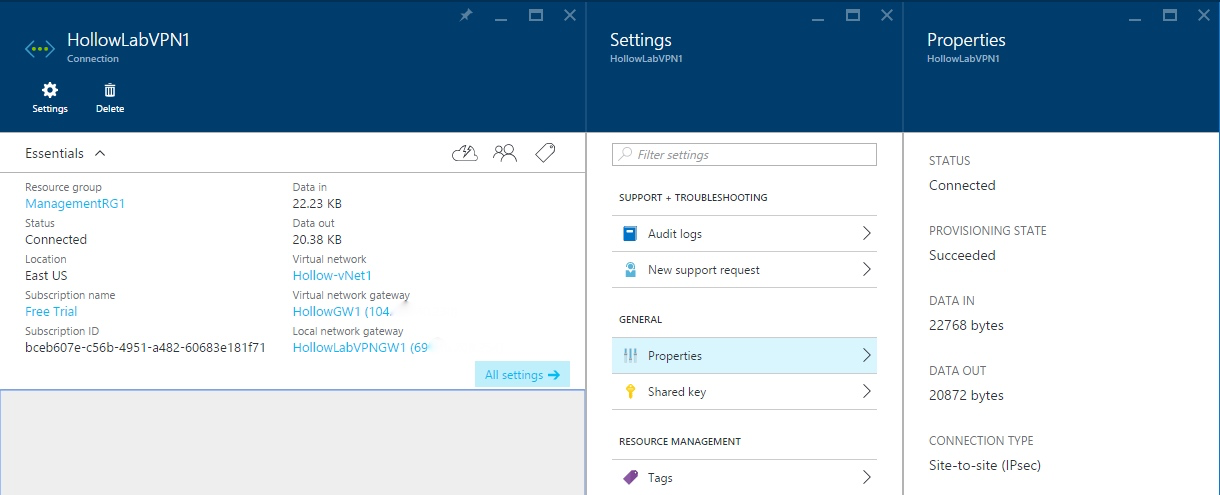This screenshot has height=495, width=1220.
Task: Select the East US location value
Action: tap(46, 276)
